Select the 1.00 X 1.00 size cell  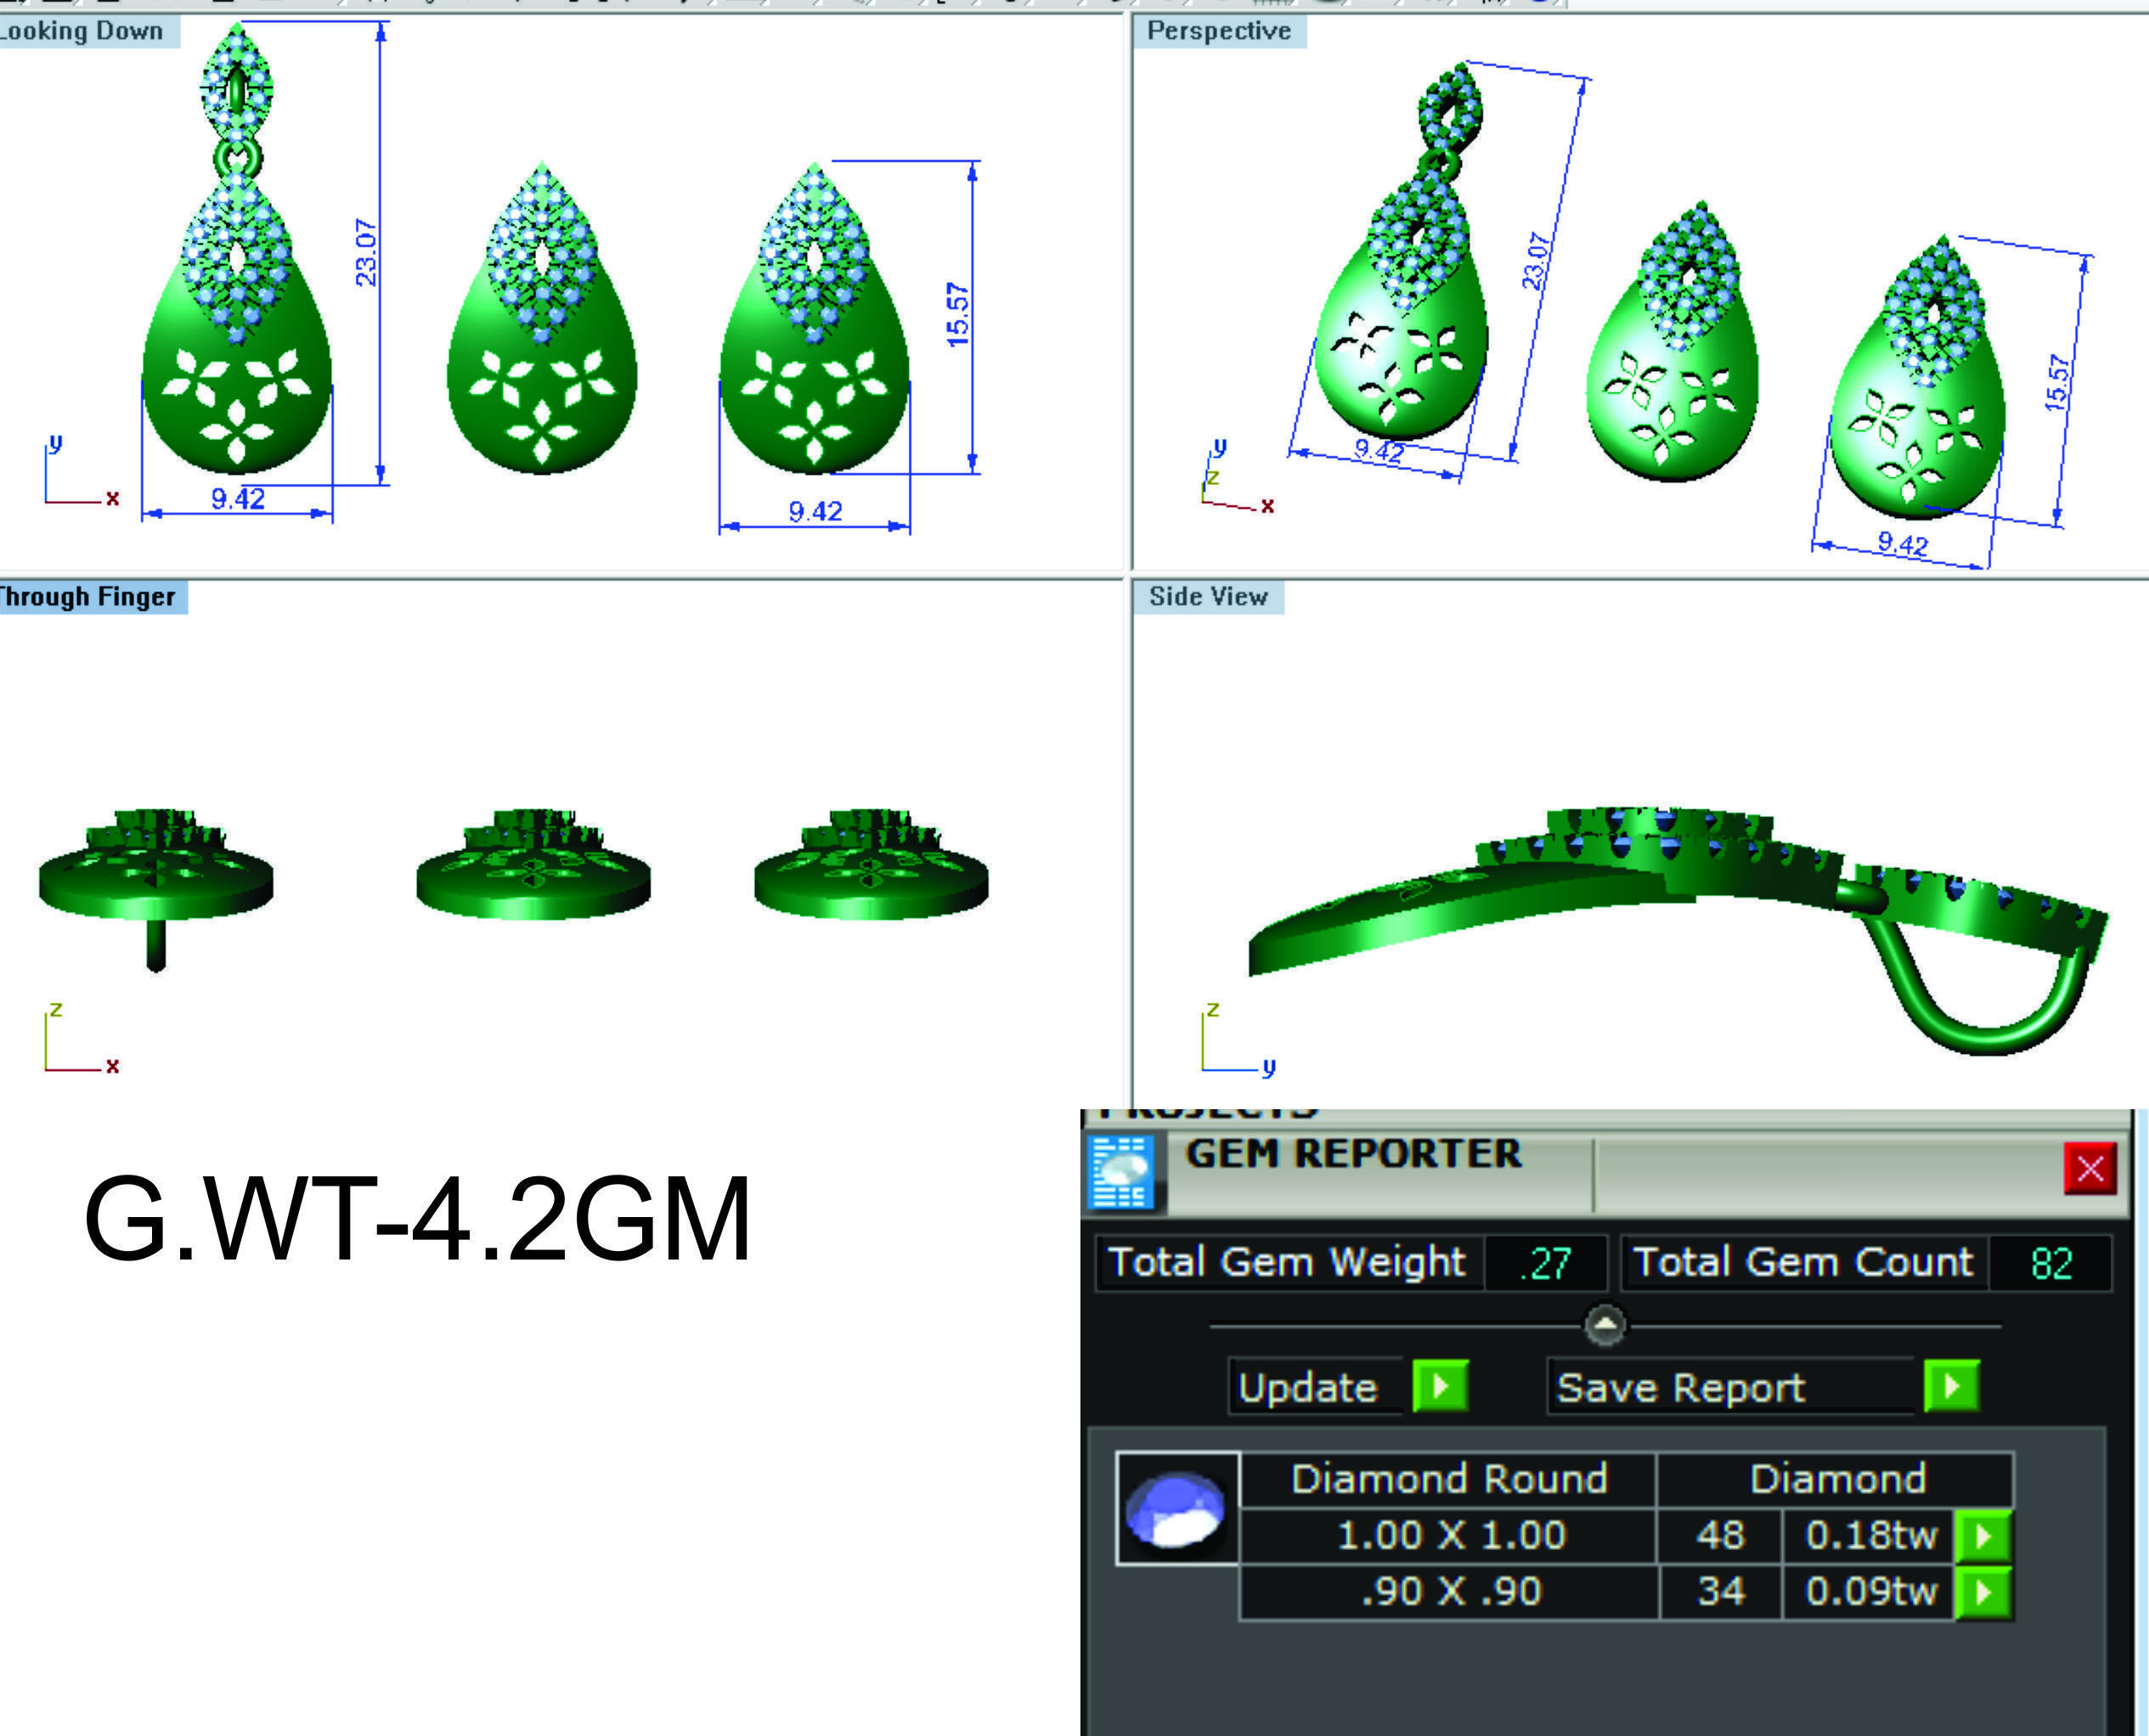tap(1449, 1535)
